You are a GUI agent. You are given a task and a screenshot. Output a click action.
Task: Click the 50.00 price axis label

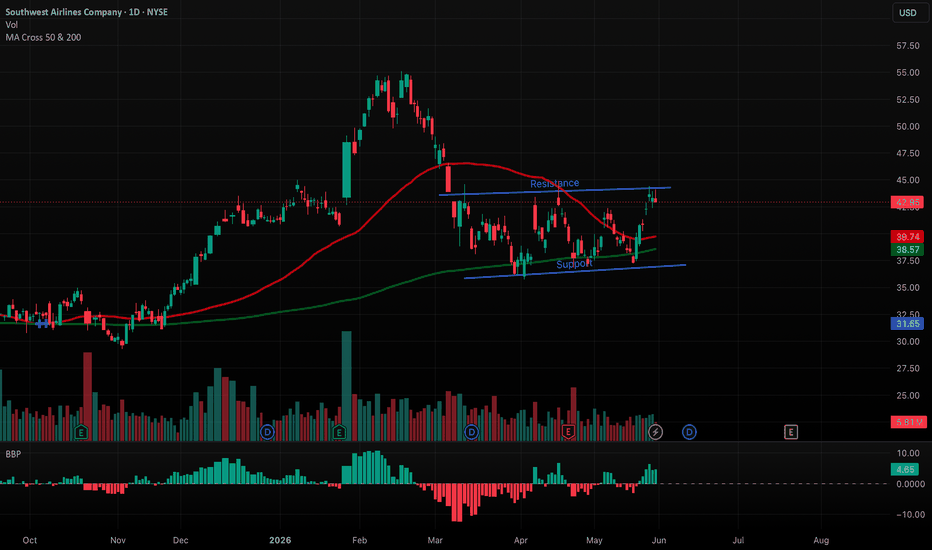(x=908, y=127)
